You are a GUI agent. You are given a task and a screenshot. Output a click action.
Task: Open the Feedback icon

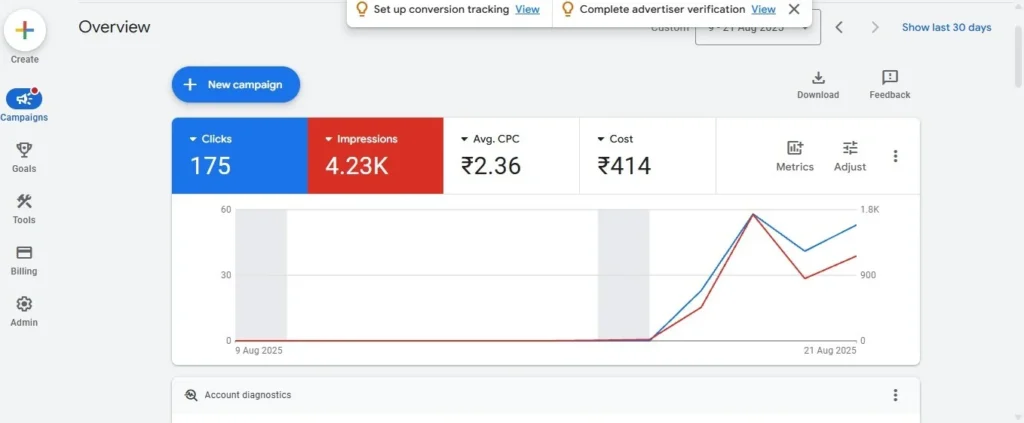[889, 79]
